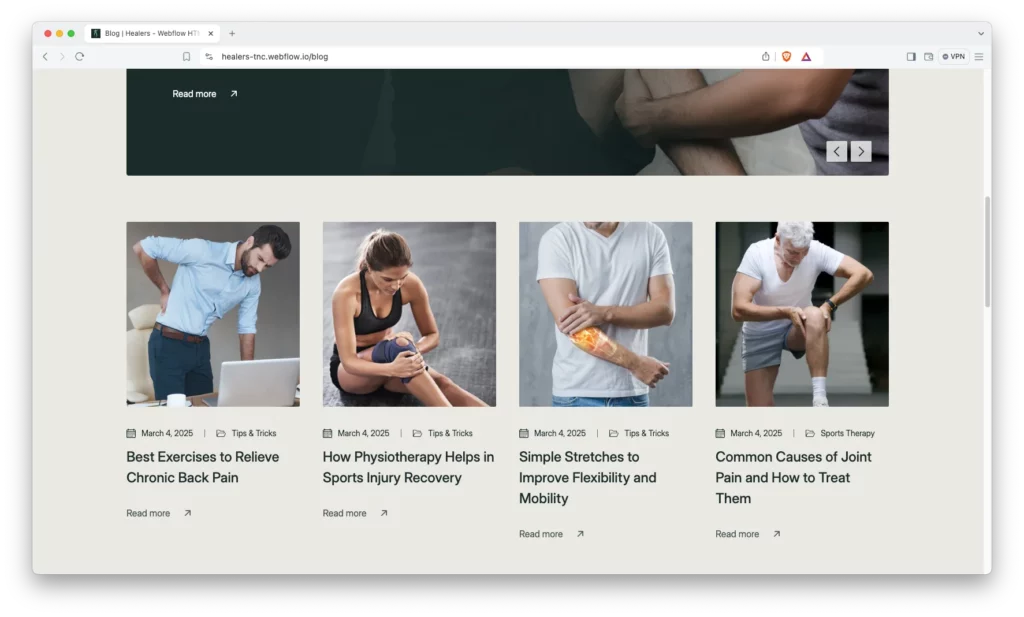
Task: Open a new tab with plus
Action: 232,33
